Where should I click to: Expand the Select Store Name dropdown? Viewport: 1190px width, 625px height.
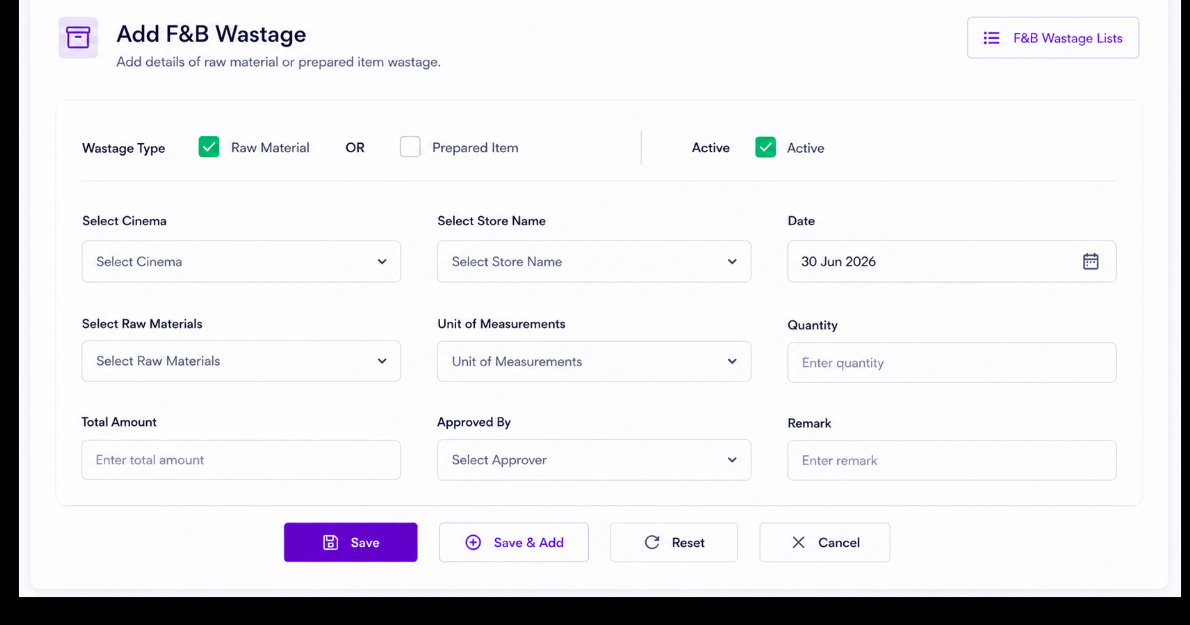(x=594, y=262)
